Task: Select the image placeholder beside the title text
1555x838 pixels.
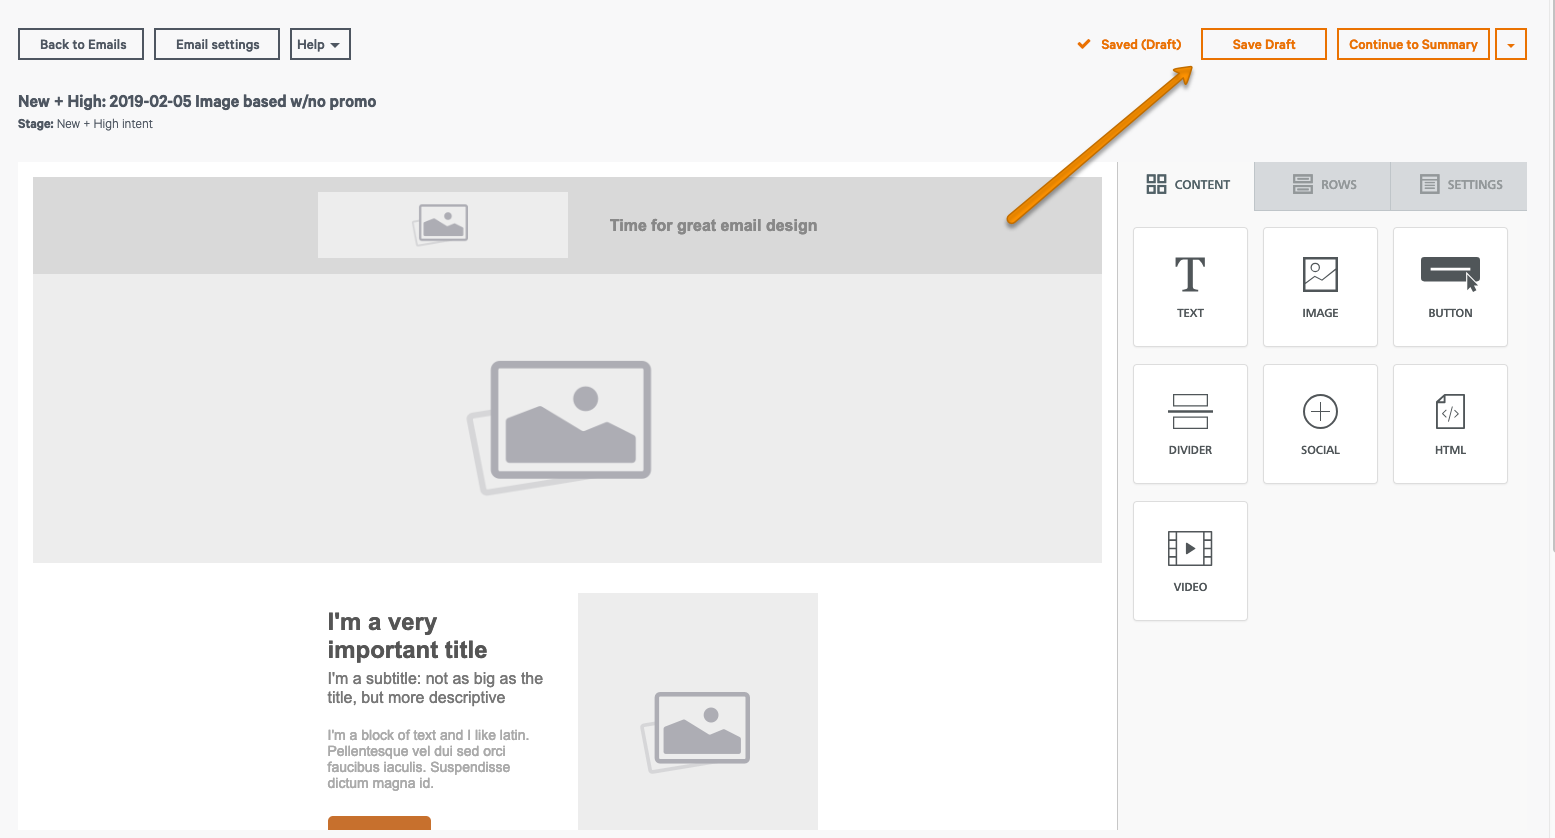Action: 698,711
